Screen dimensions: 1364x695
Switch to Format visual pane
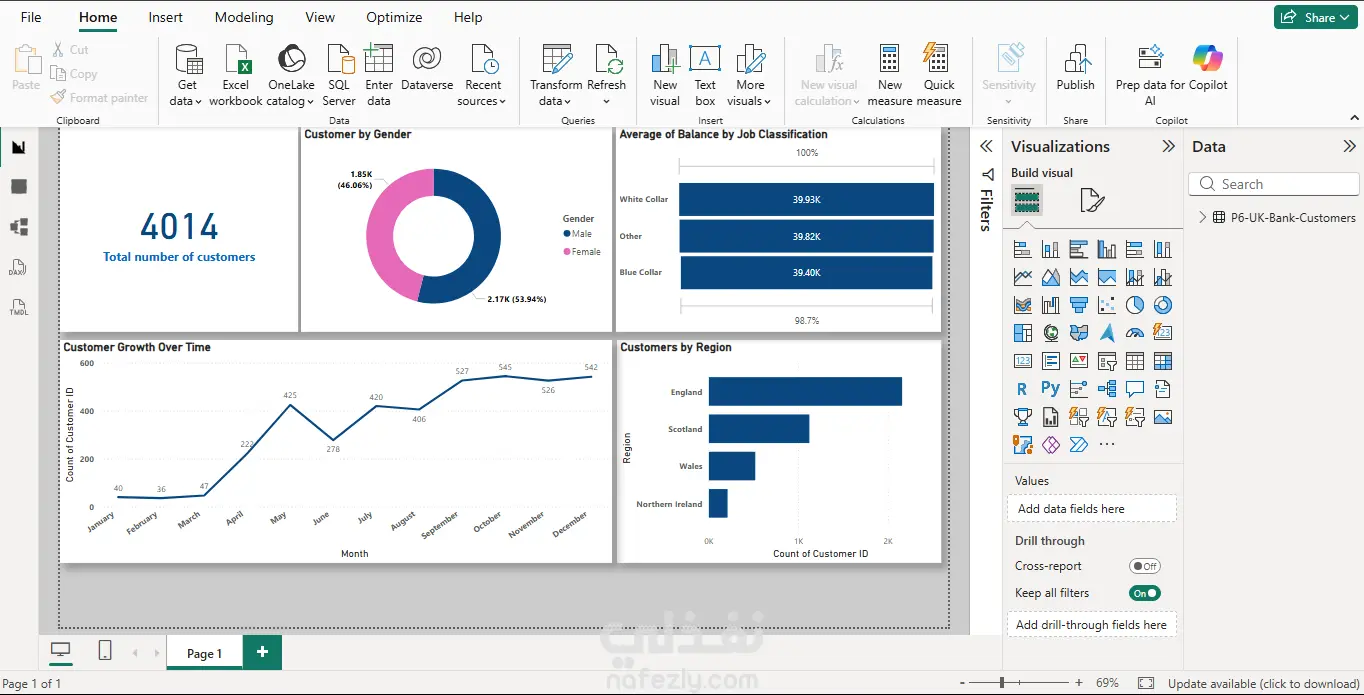(x=1092, y=201)
